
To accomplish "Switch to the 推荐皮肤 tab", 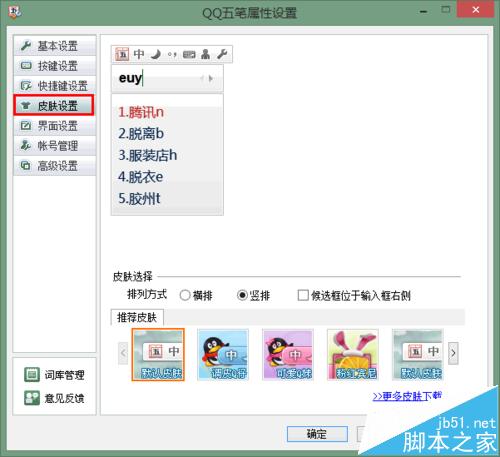I will click(x=137, y=317).
